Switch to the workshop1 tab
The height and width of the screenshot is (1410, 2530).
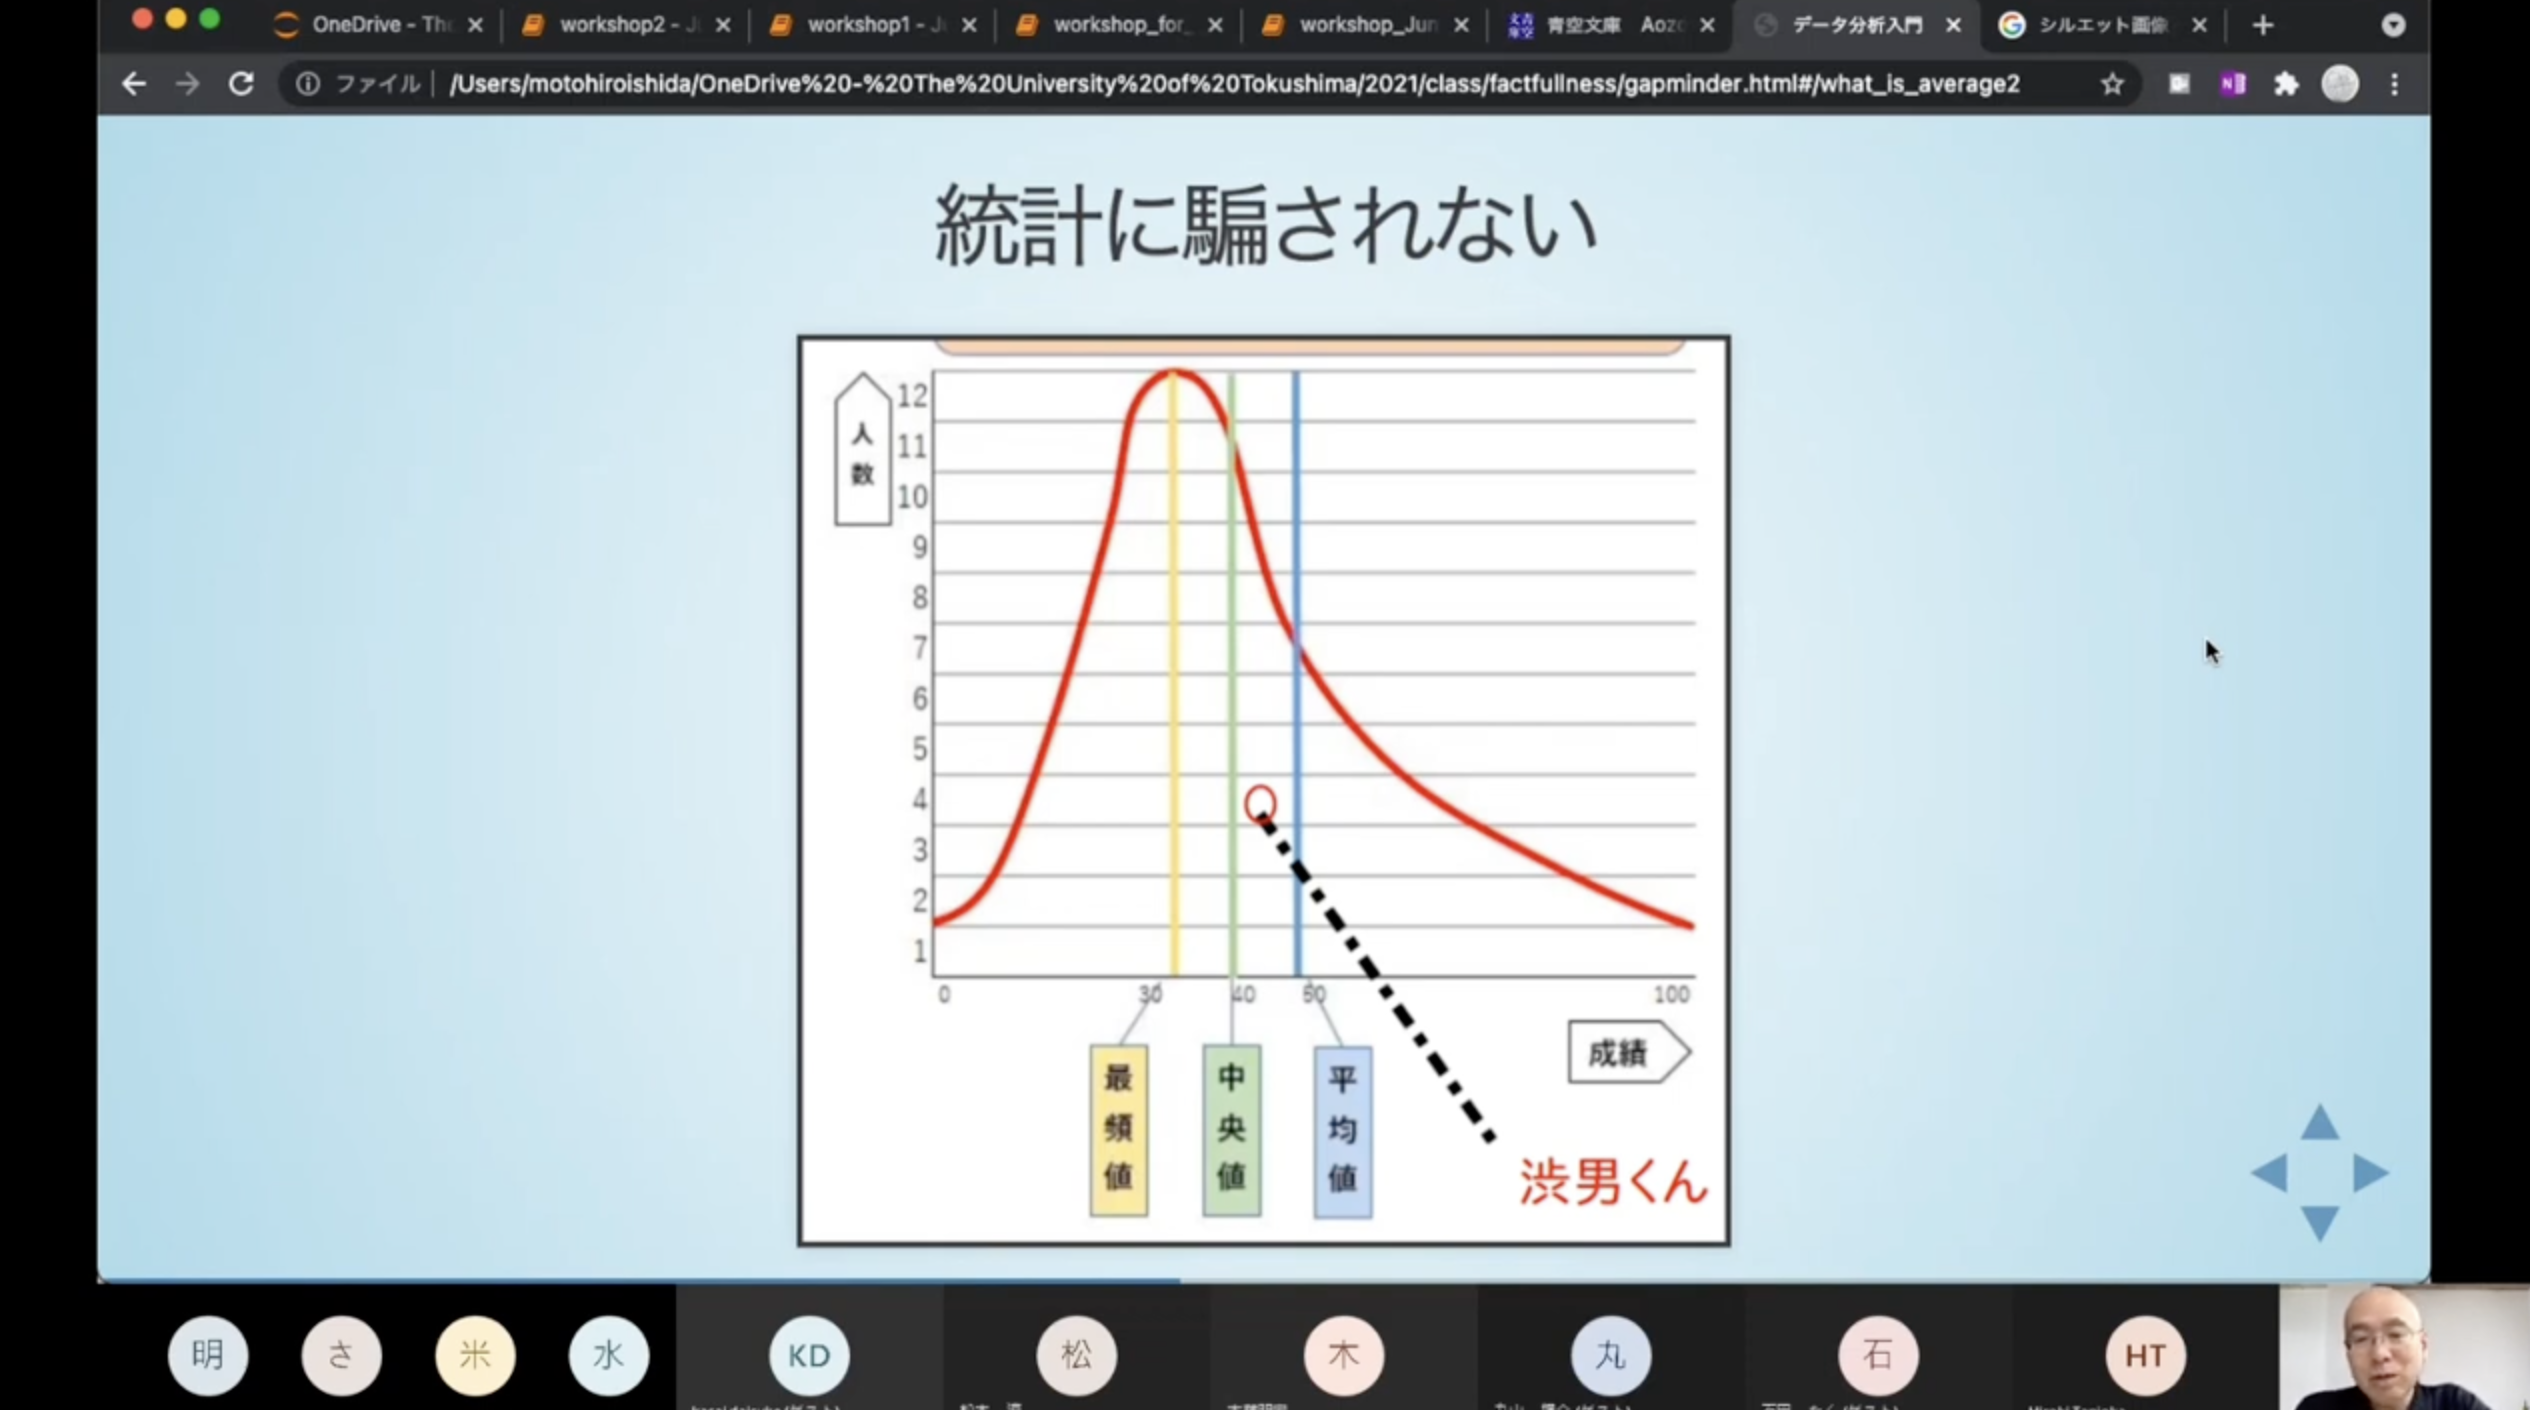click(873, 25)
